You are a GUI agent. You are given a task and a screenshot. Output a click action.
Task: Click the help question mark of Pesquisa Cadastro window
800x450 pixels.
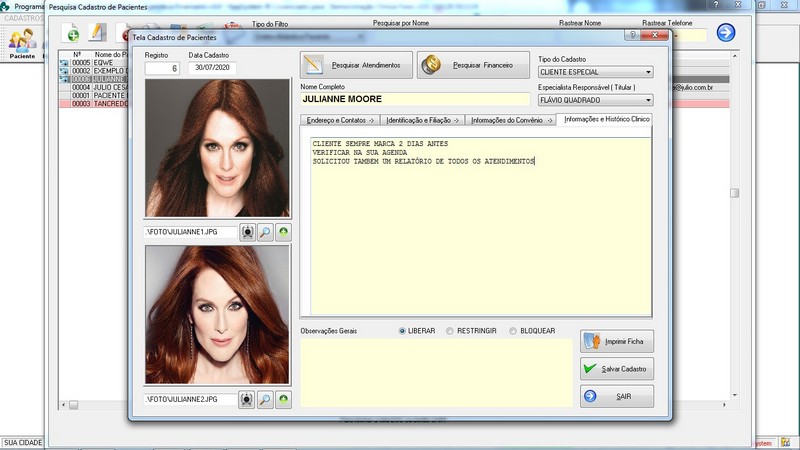716,4
